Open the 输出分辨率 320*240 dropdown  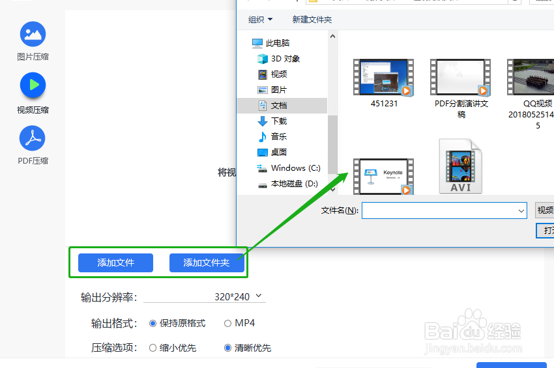tap(205, 297)
